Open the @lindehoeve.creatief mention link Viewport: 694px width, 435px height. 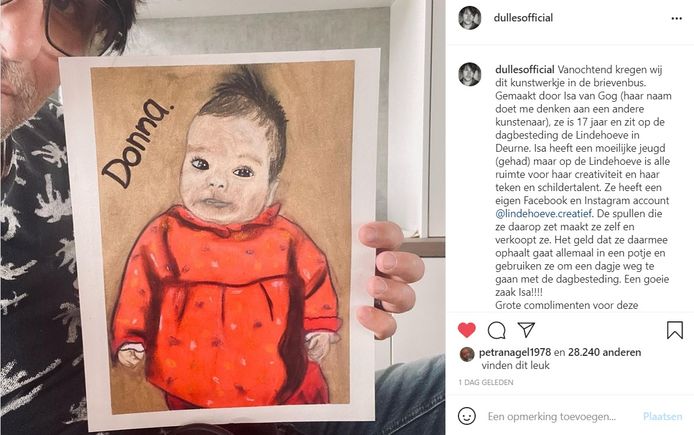coord(544,214)
